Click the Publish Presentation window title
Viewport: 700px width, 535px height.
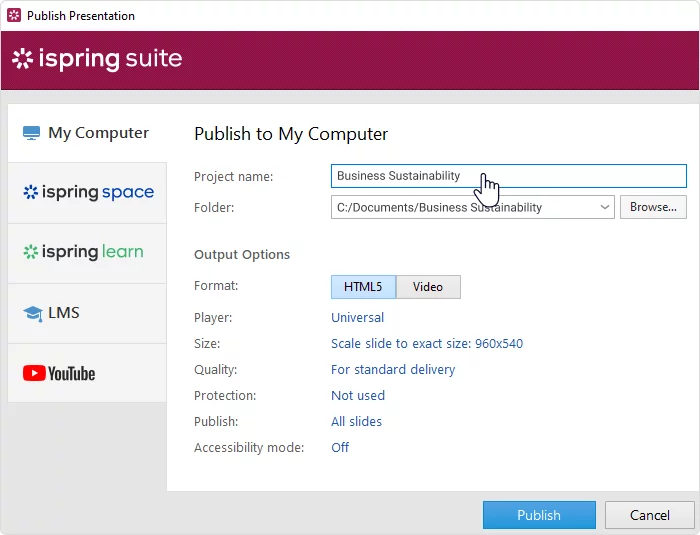[81, 16]
